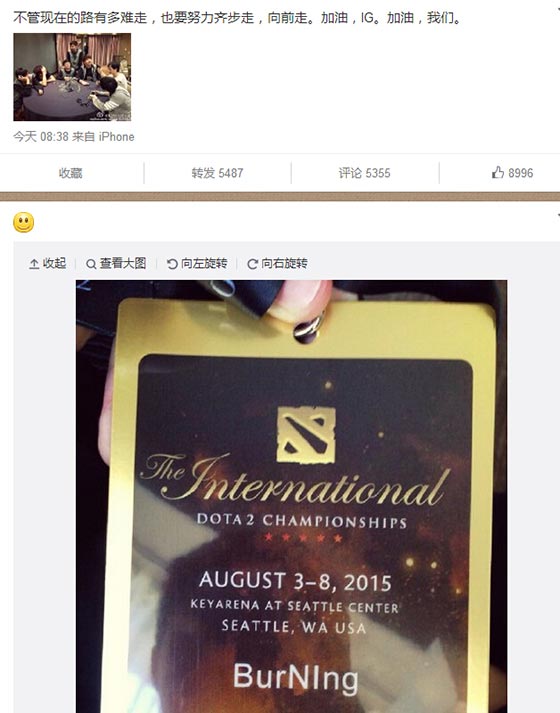Choose 向左旋转 text to rotate left
This screenshot has width=560, height=713.
tap(204, 263)
